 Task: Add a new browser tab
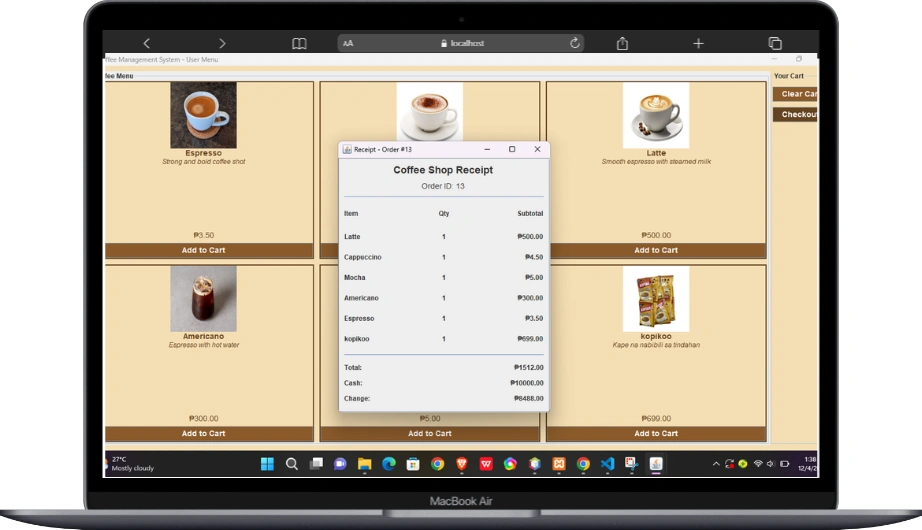[x=698, y=43]
